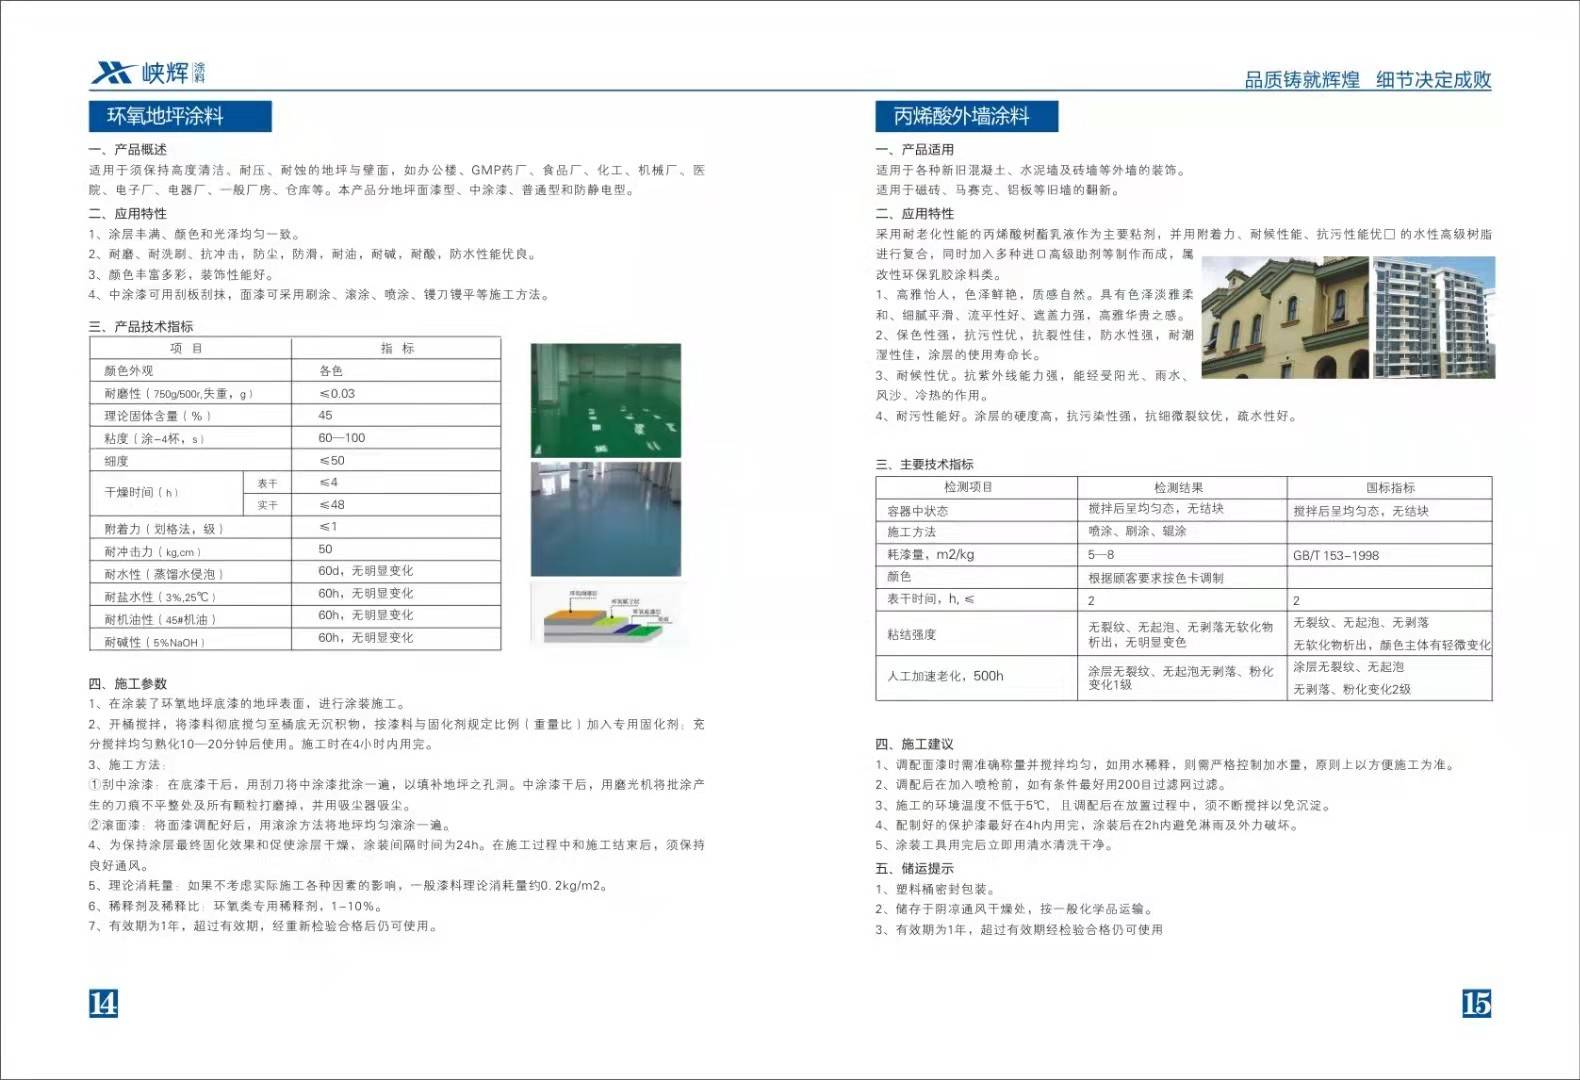Click the 峡辉 company logo
The image size is (1580, 1080).
tap(148, 72)
